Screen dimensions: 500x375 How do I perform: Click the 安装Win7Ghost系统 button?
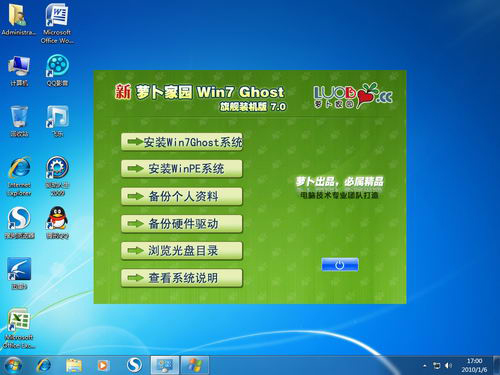[182, 142]
